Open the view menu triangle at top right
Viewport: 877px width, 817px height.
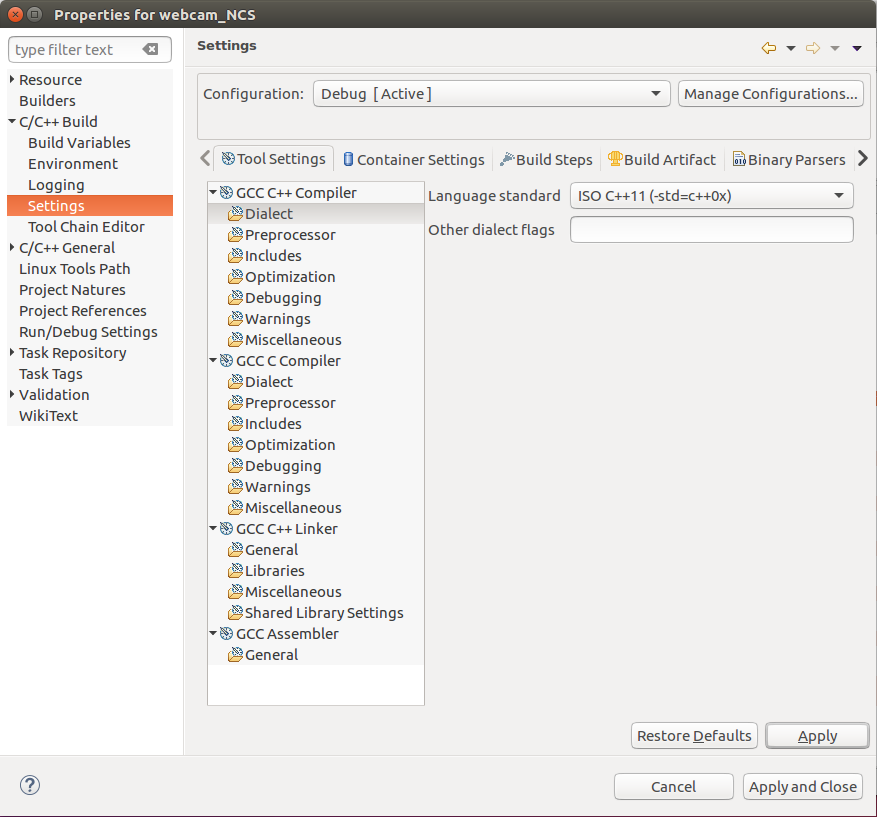click(x=856, y=49)
